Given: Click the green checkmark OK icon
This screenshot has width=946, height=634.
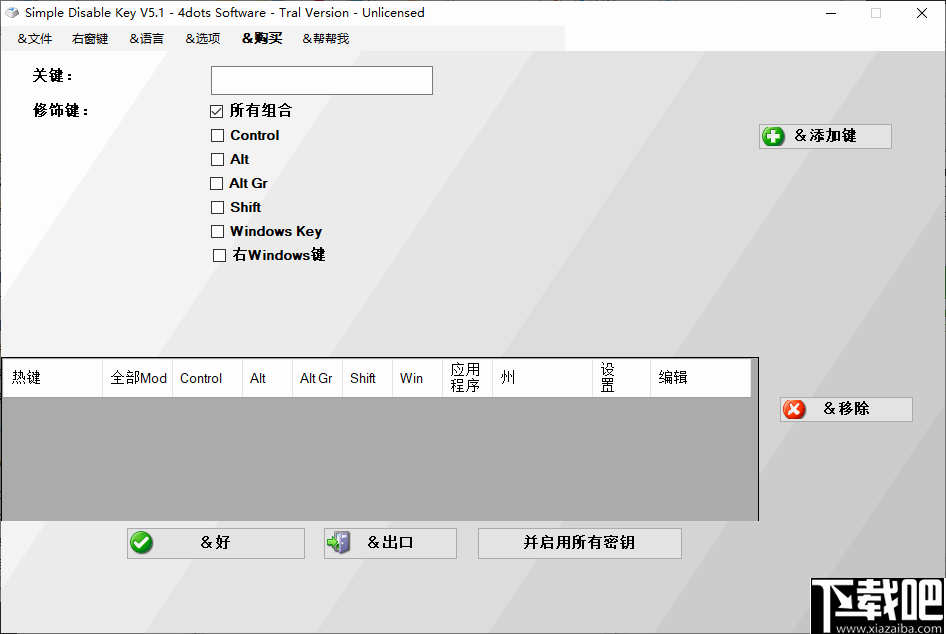Looking at the screenshot, I should [142, 543].
